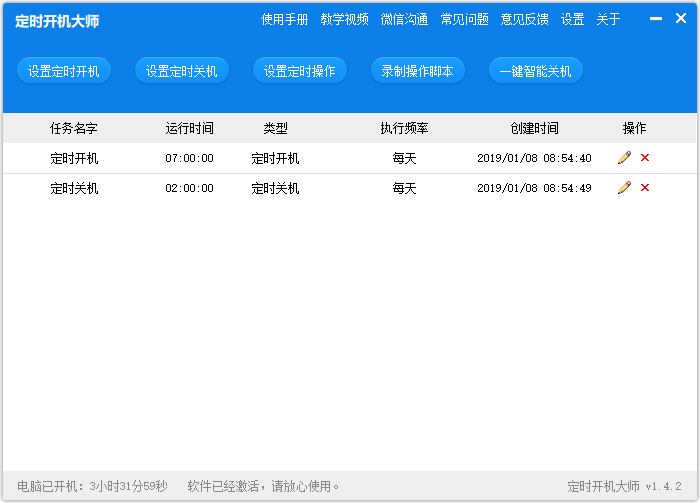Edit the 定时开机 task with pencil icon
The width and height of the screenshot is (700, 503).
click(624, 158)
